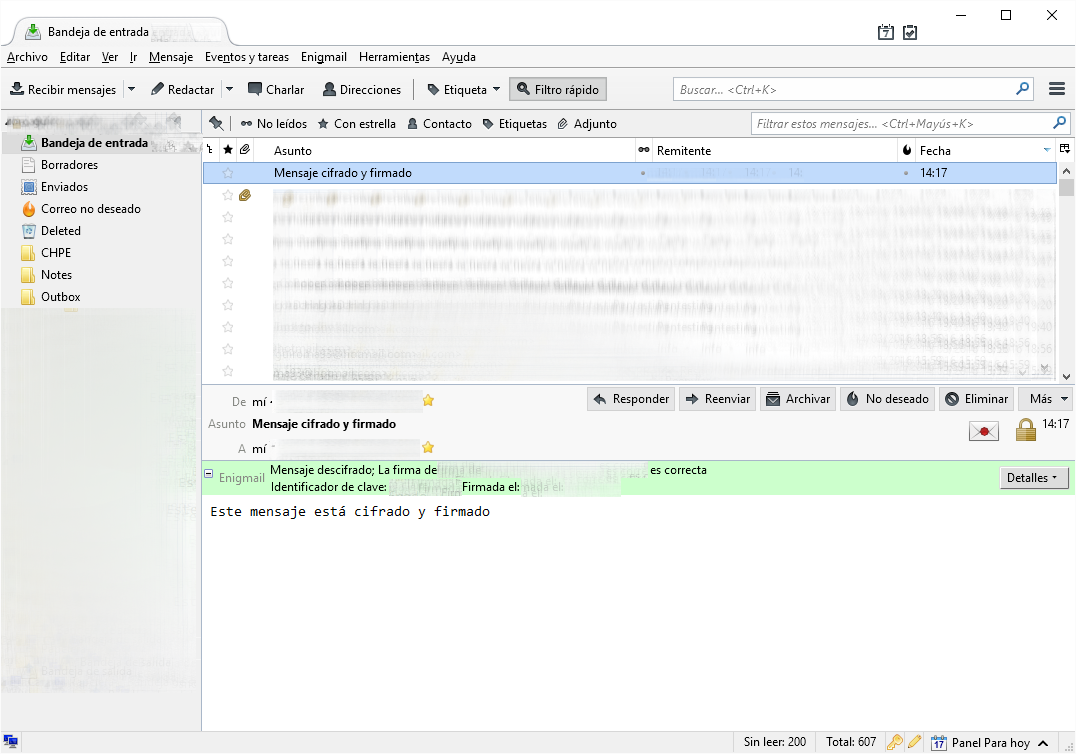Image resolution: width=1076 pixels, height=754 pixels.
Task: Click the Fecha column sort arrow
Action: tap(1046, 150)
